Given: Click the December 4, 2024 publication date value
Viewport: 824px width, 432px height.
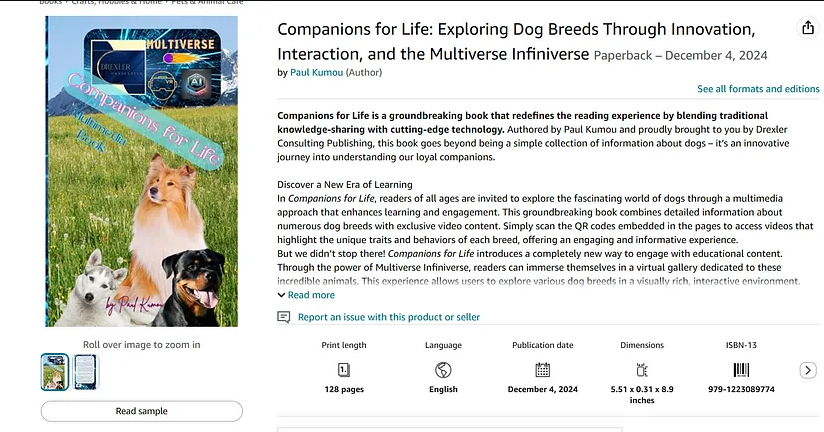Looking at the screenshot, I should tap(543, 390).
